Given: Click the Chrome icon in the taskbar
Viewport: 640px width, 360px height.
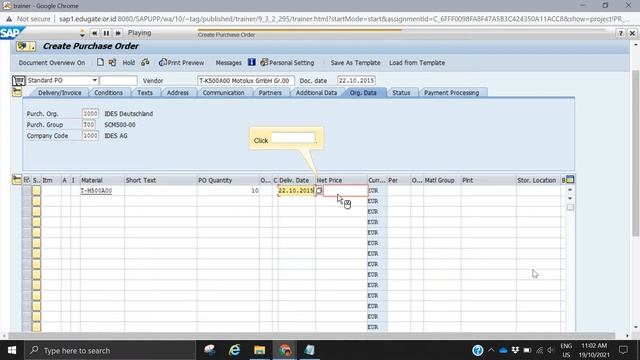Looking at the screenshot, I should coord(285,350).
